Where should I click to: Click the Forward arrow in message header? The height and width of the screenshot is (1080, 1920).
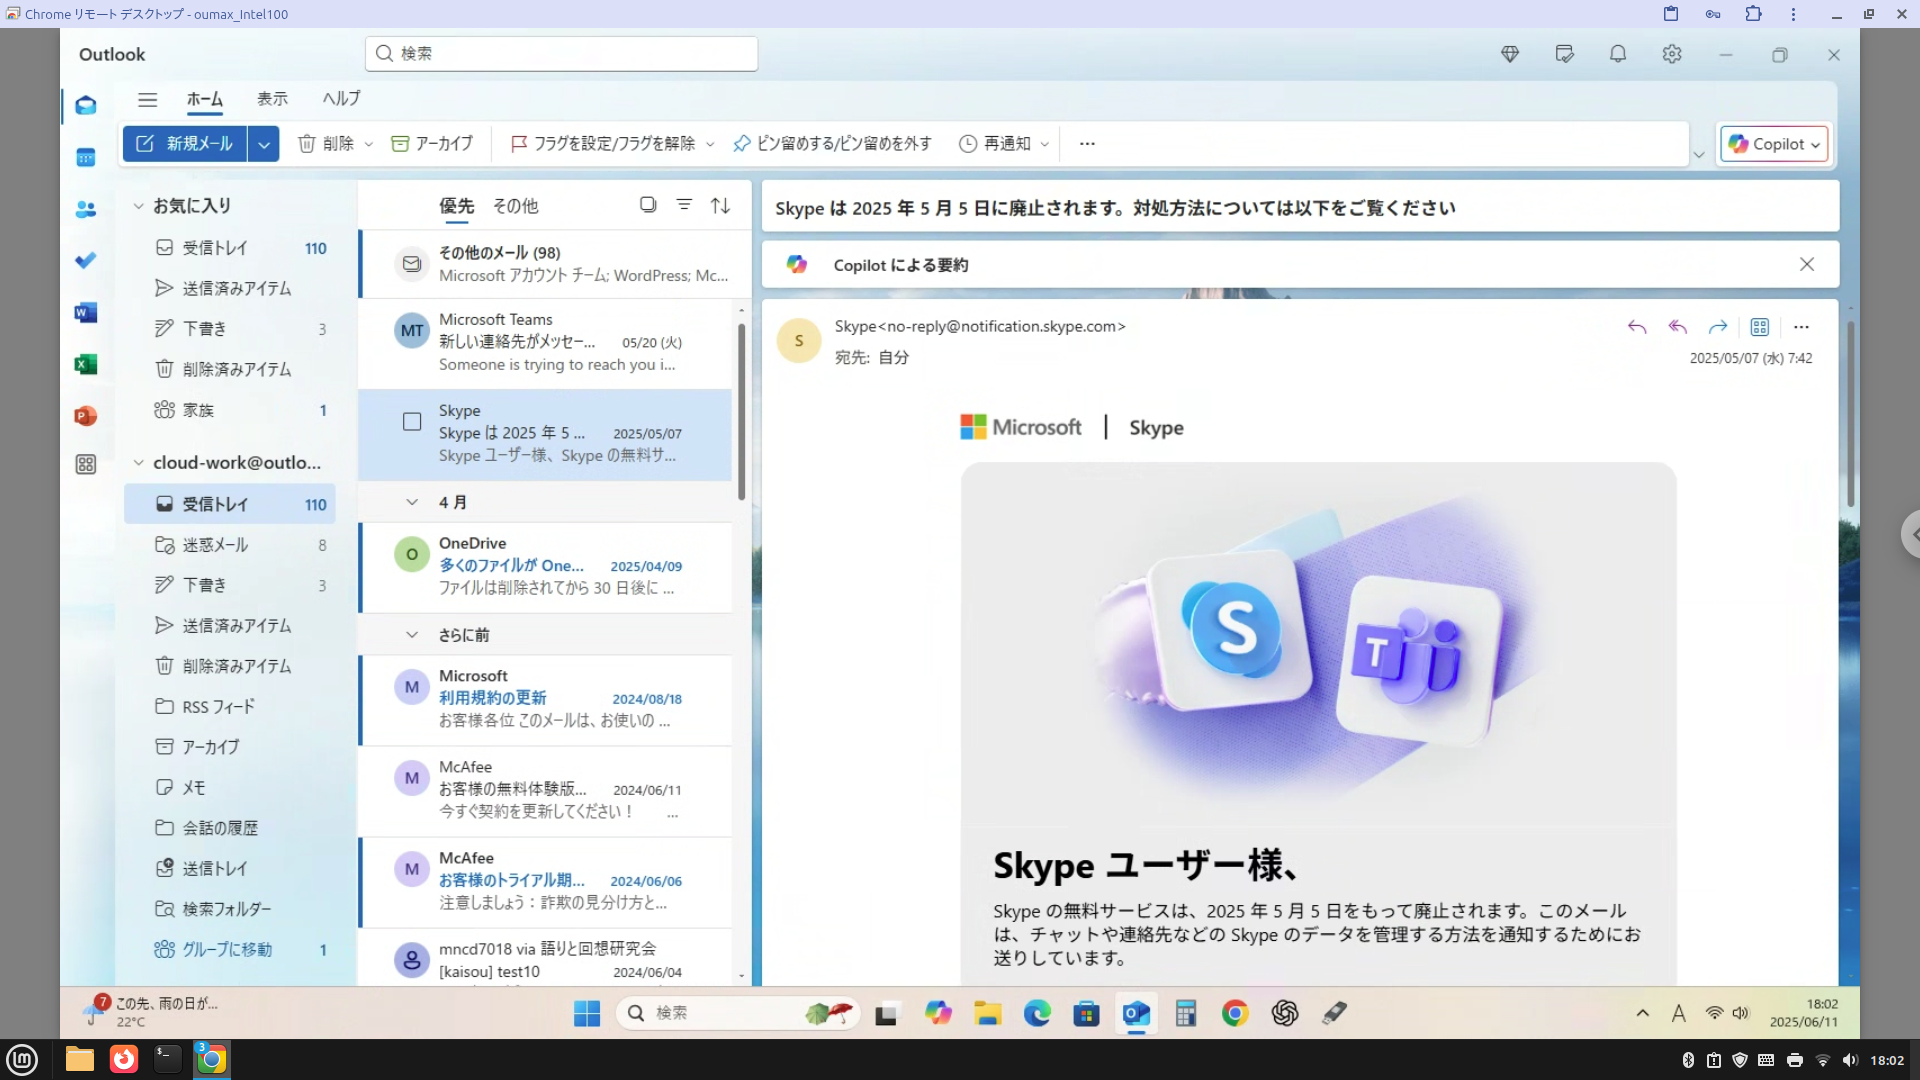click(x=1718, y=327)
